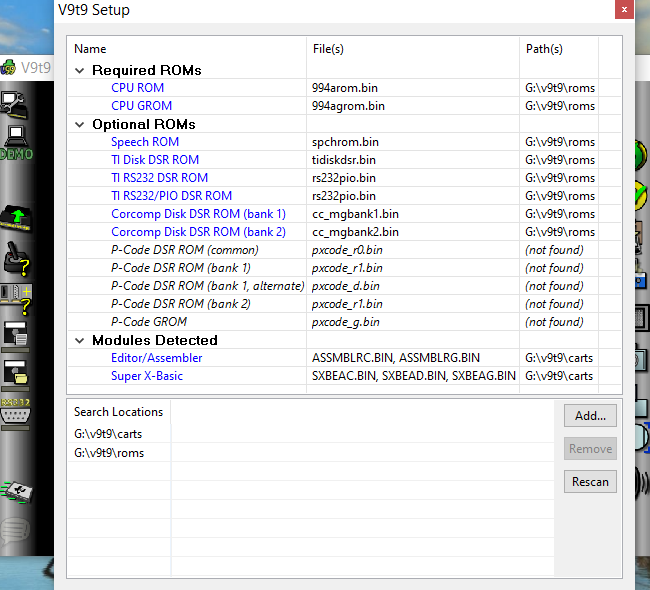
Task: Click the Add... button
Action: click(590, 415)
